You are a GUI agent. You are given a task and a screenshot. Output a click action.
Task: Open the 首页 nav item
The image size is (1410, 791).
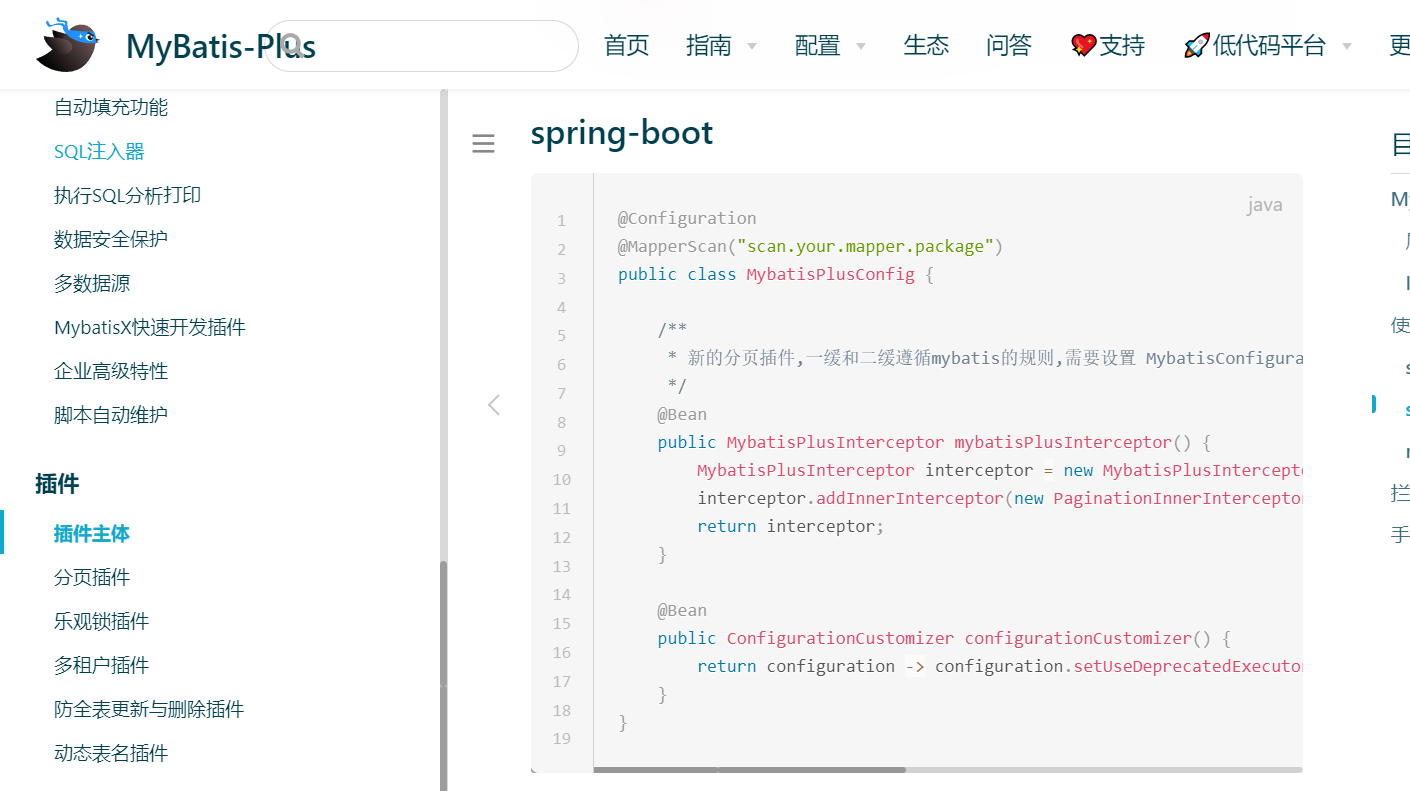click(x=627, y=45)
